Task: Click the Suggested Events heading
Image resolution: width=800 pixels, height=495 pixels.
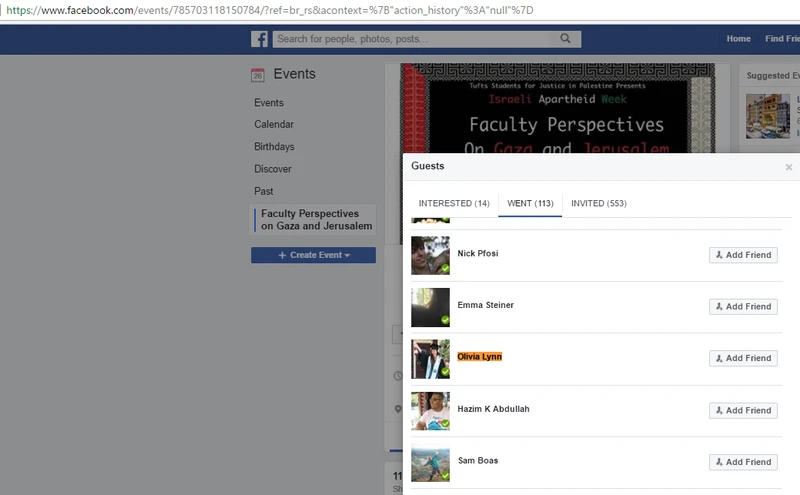Action: pyautogui.click(x=773, y=76)
